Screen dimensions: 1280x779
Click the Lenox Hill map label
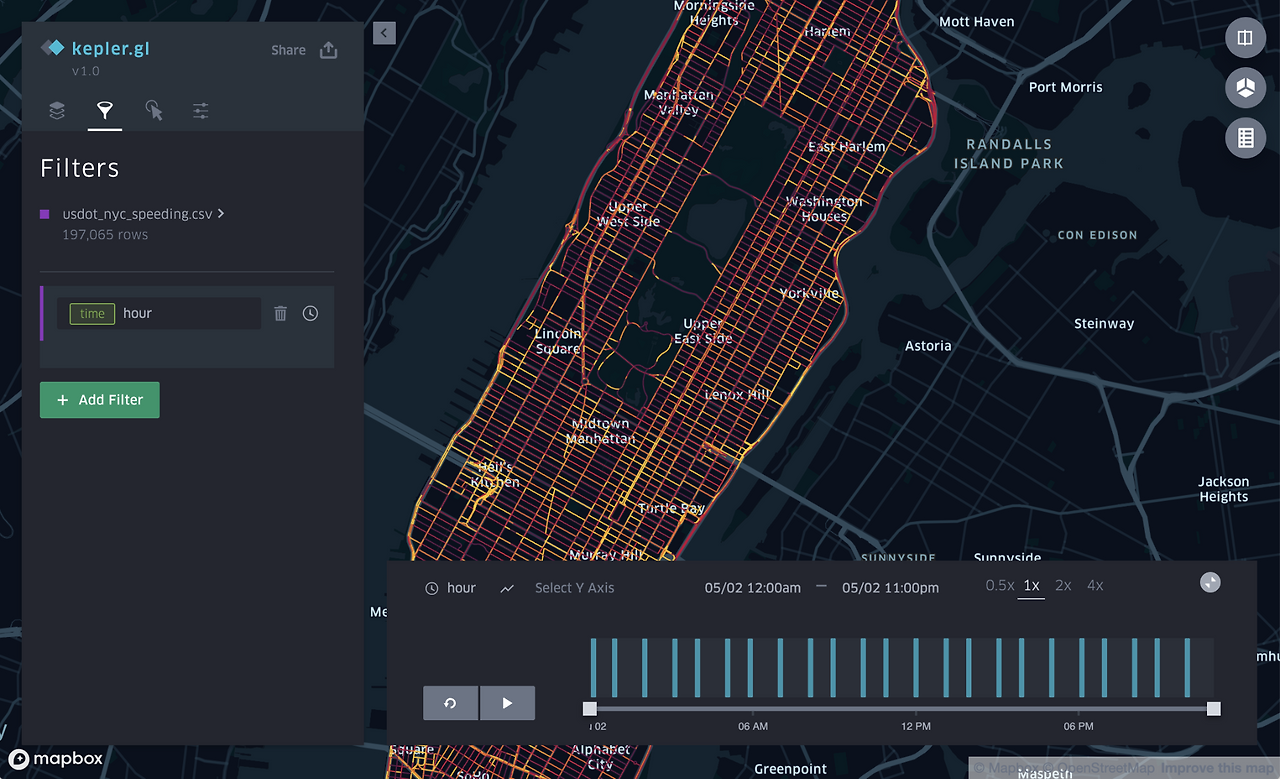[738, 395]
